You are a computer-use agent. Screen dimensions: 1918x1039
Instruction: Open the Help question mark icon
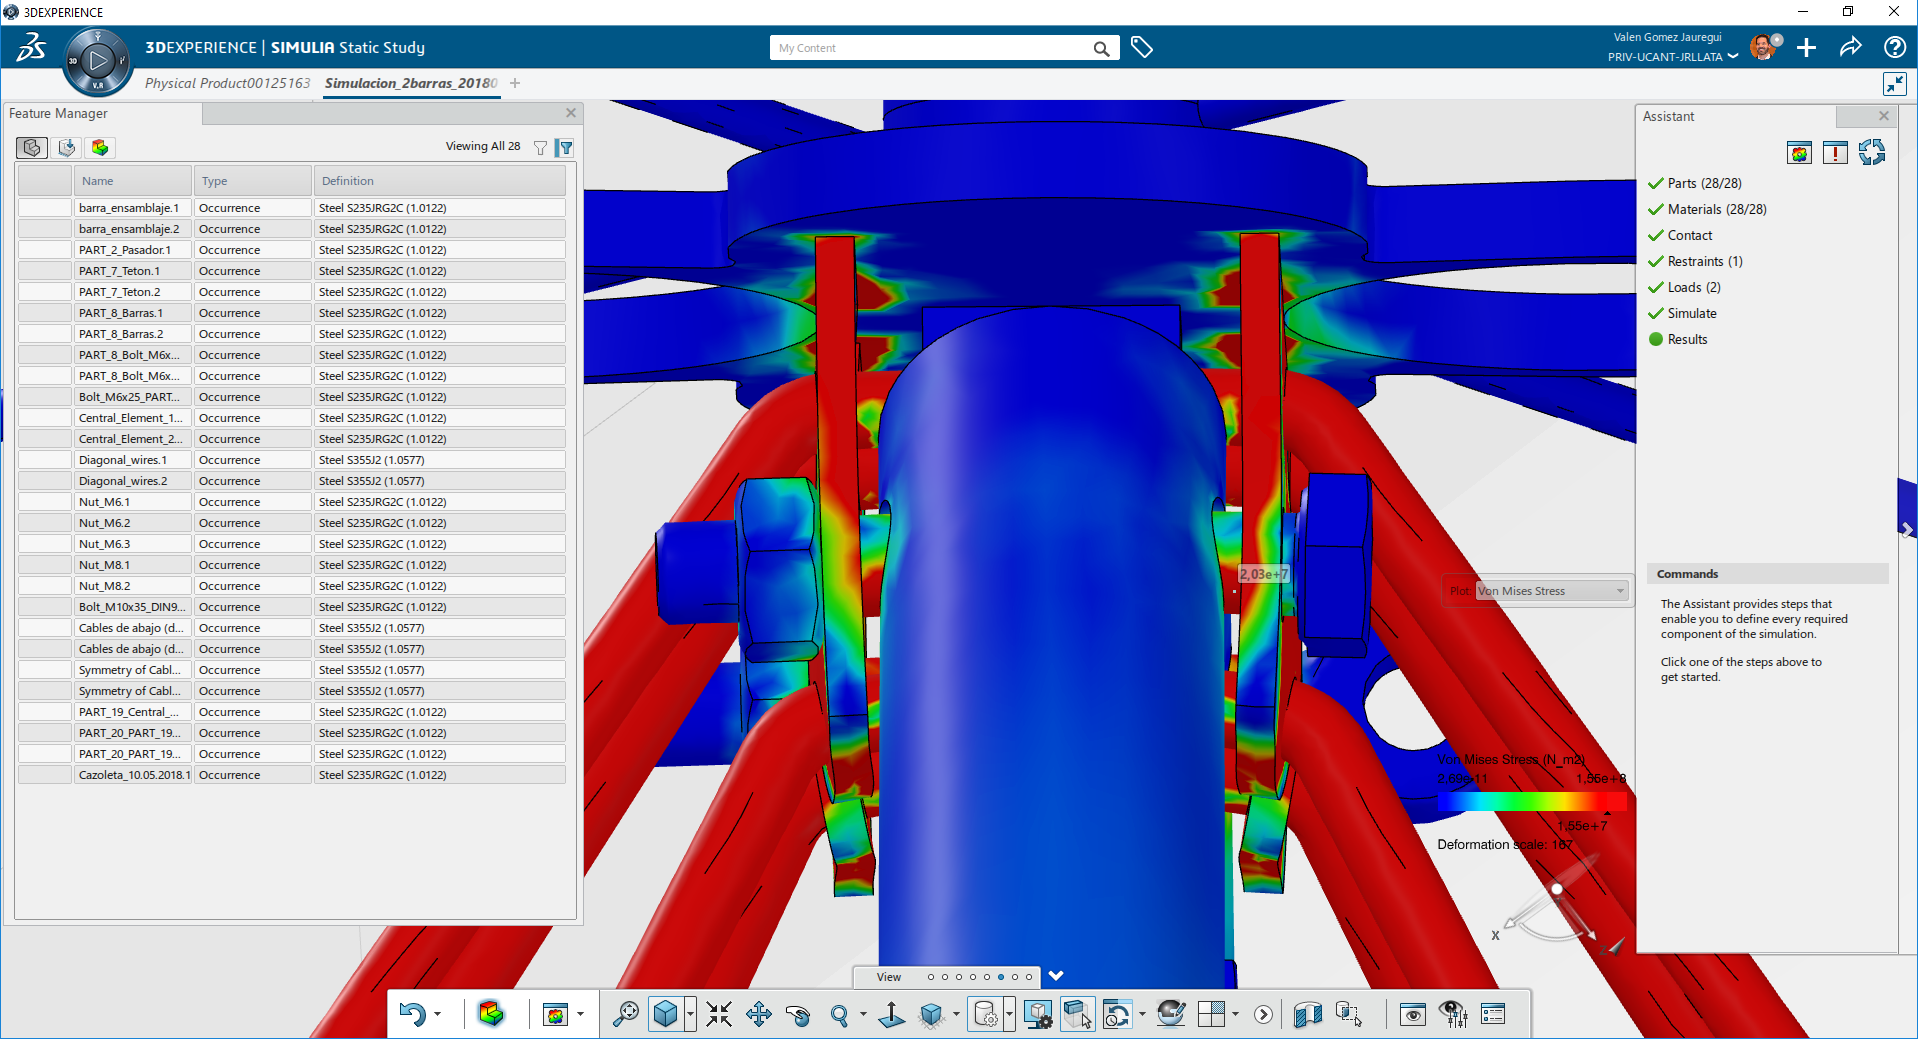[x=1894, y=47]
